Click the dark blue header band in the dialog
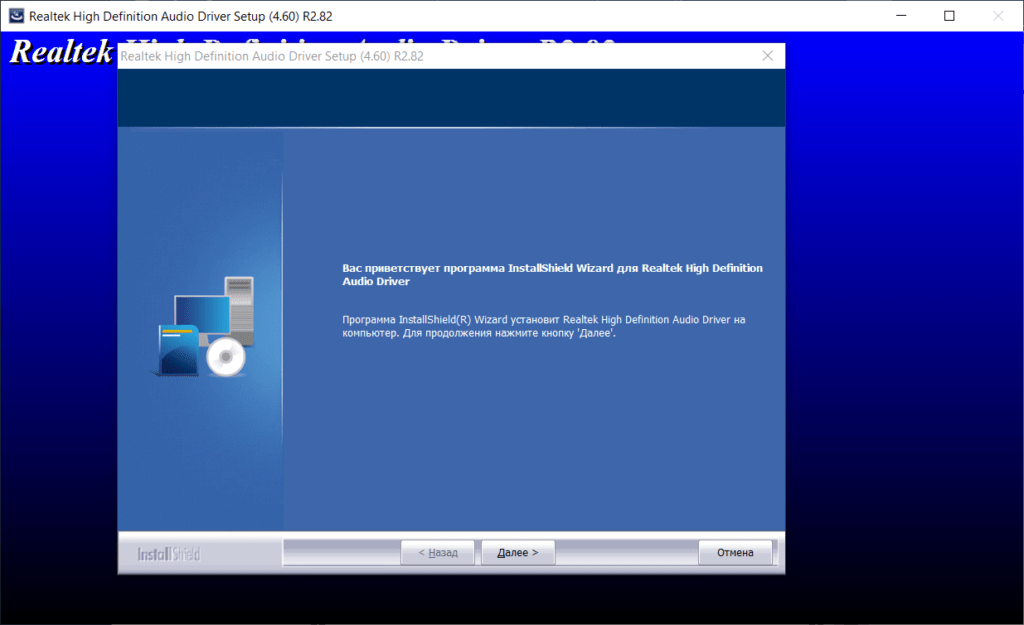Viewport: 1024px width, 625px height. [x=450, y=98]
